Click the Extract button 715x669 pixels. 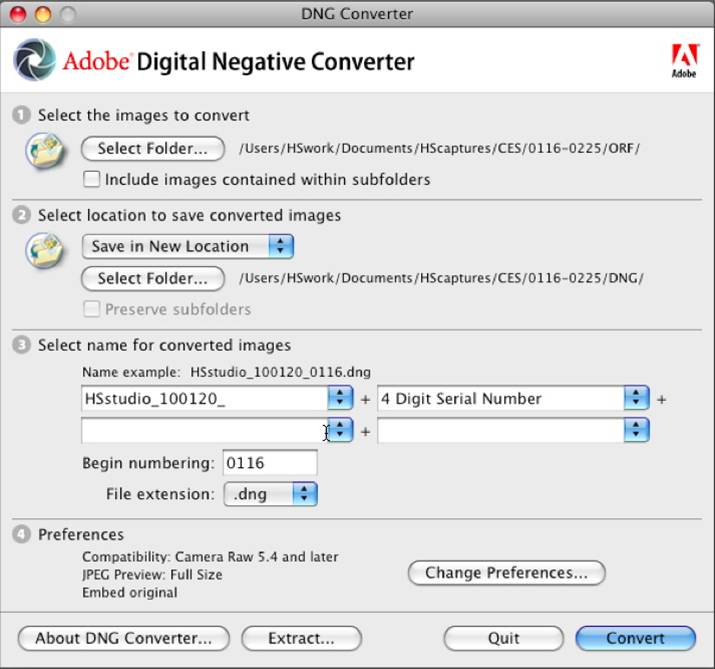pyautogui.click(x=301, y=638)
